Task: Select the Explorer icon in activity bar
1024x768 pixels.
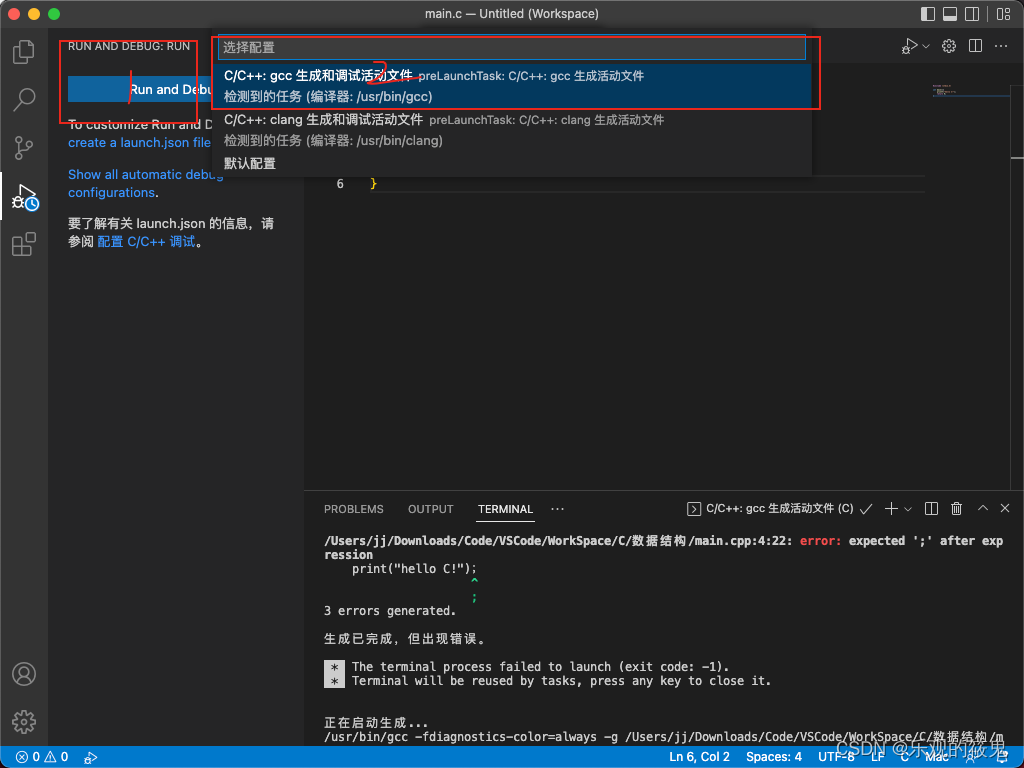Action: pyautogui.click(x=23, y=52)
